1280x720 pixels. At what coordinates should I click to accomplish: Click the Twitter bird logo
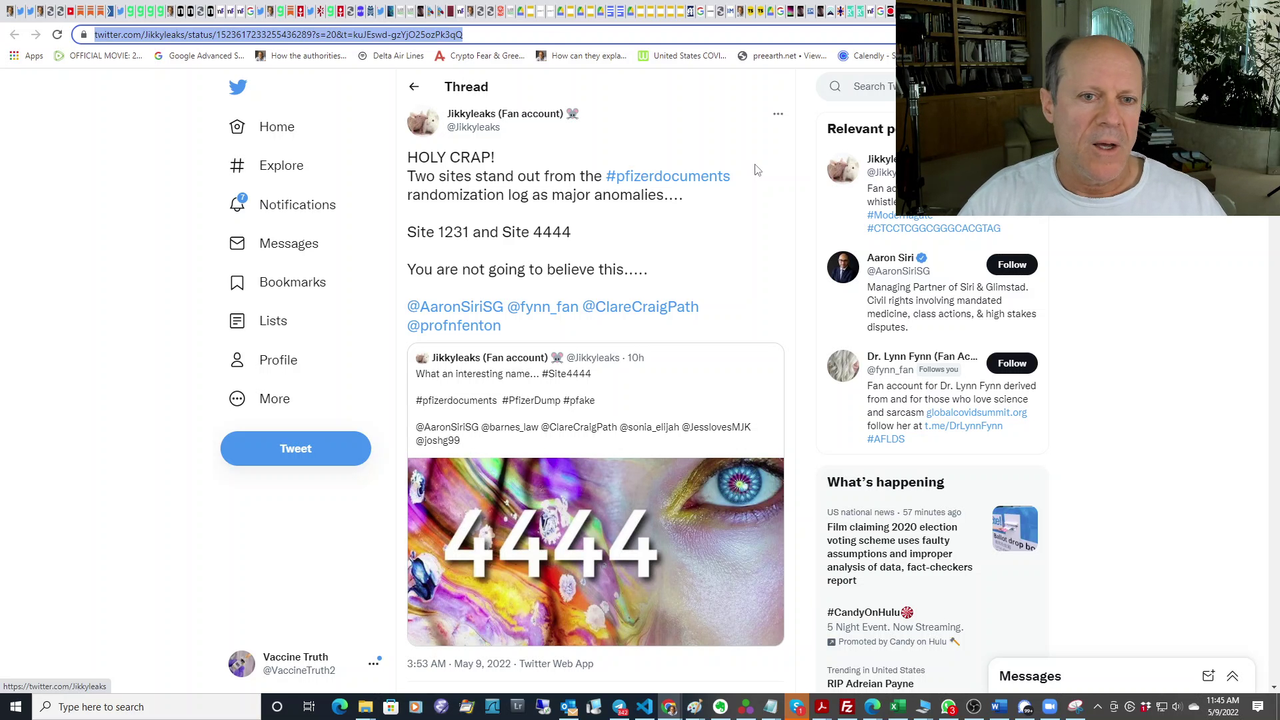click(x=238, y=87)
